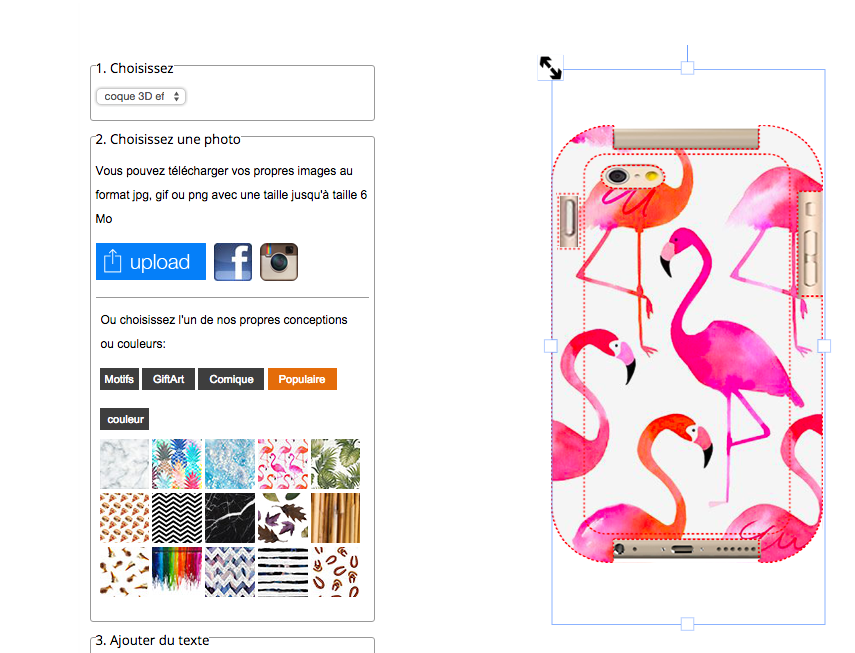Choose the white marble pattern thumbnail
This screenshot has width=855, height=653.
tap(124, 464)
